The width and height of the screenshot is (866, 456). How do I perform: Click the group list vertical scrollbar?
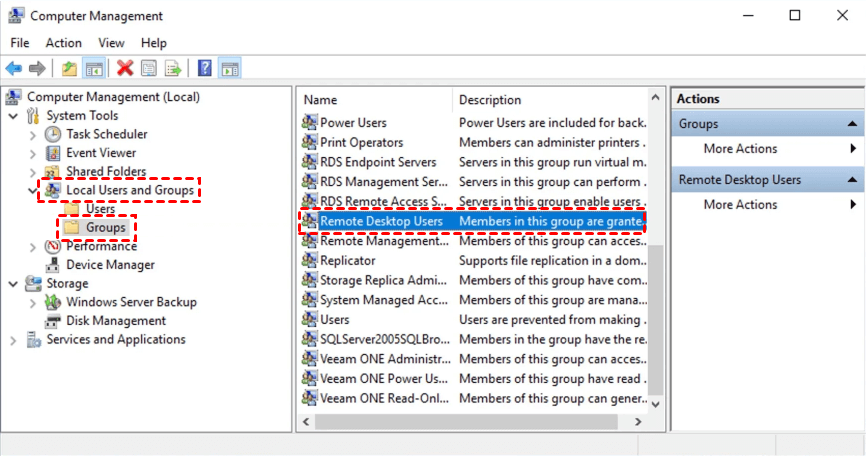coord(656,300)
